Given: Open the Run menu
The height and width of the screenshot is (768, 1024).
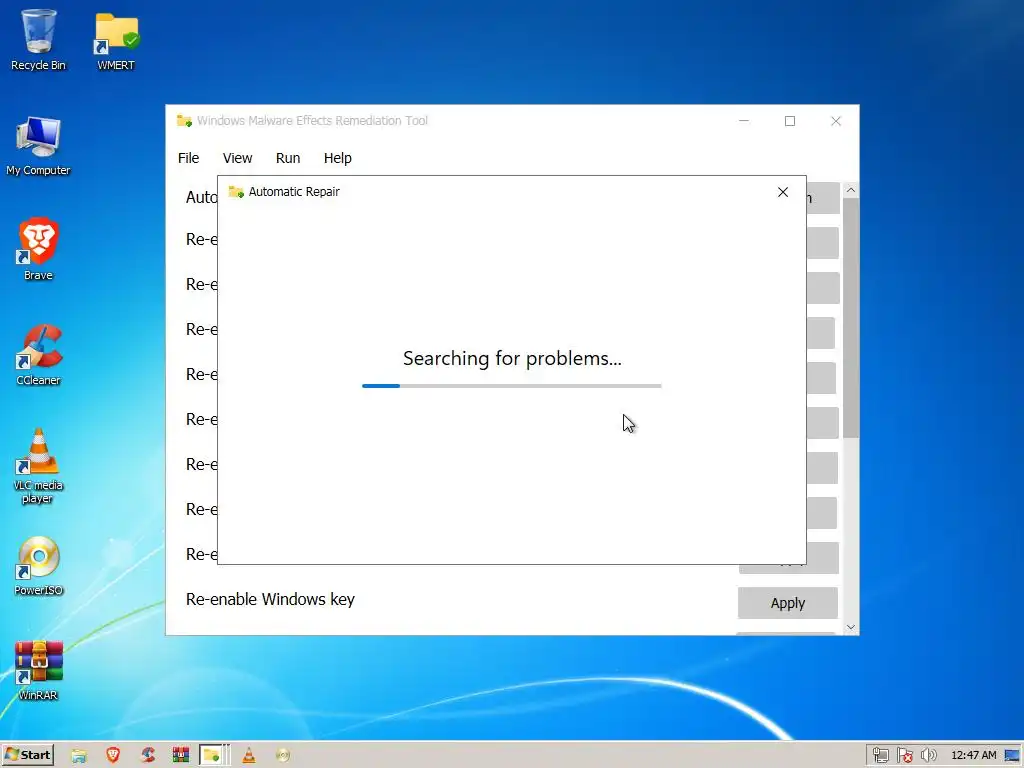Looking at the screenshot, I should pos(287,158).
